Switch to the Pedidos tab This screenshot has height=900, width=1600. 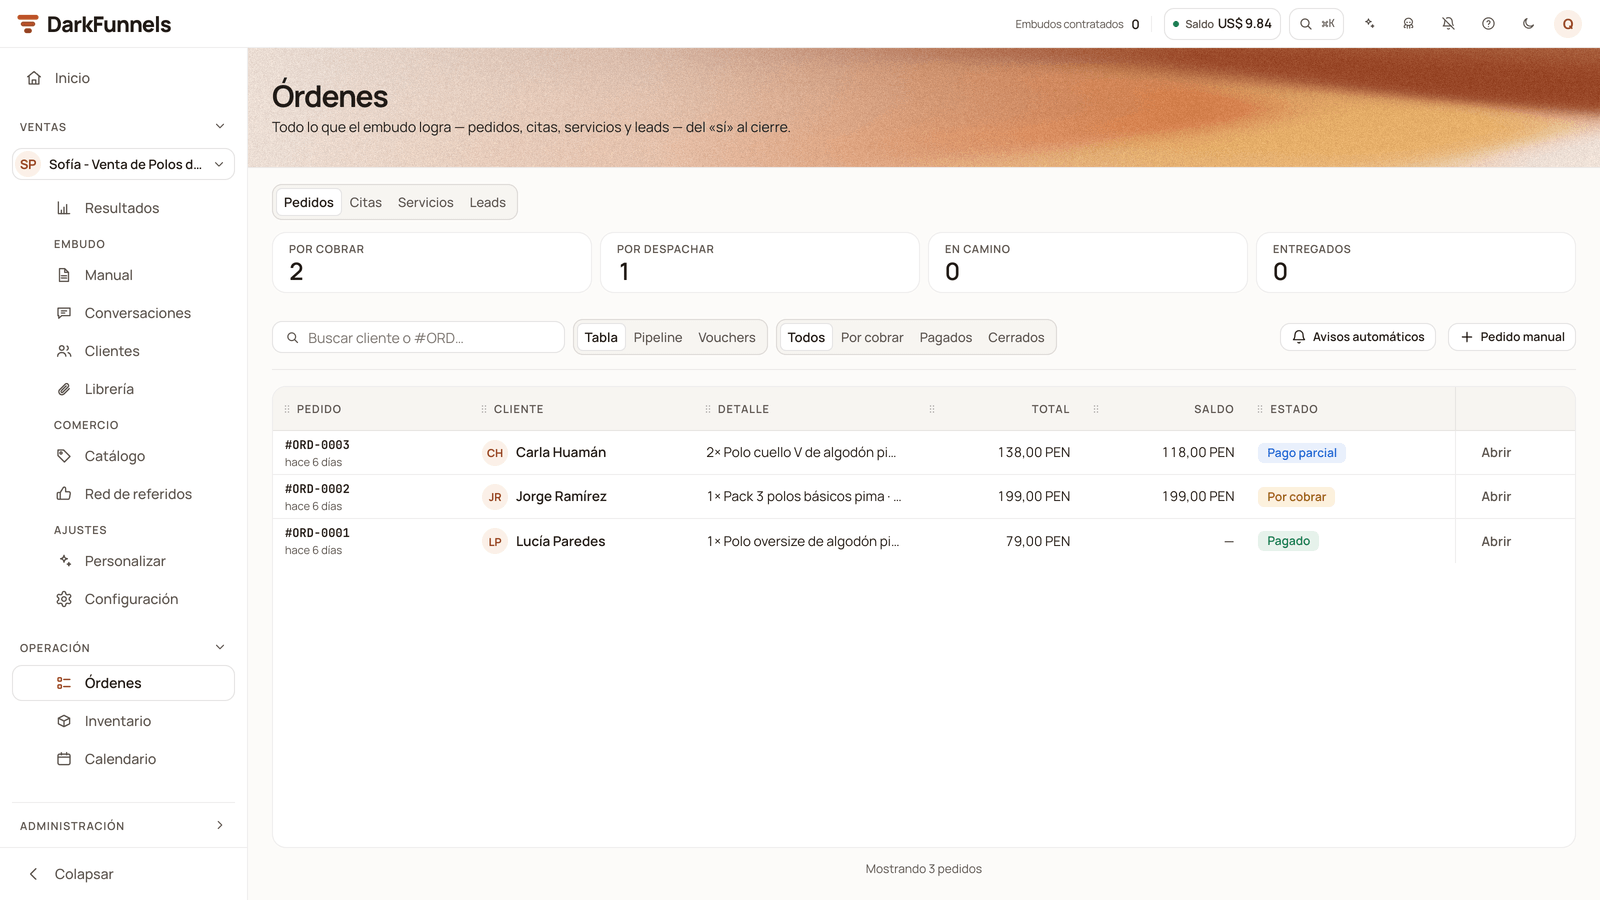[x=308, y=202]
